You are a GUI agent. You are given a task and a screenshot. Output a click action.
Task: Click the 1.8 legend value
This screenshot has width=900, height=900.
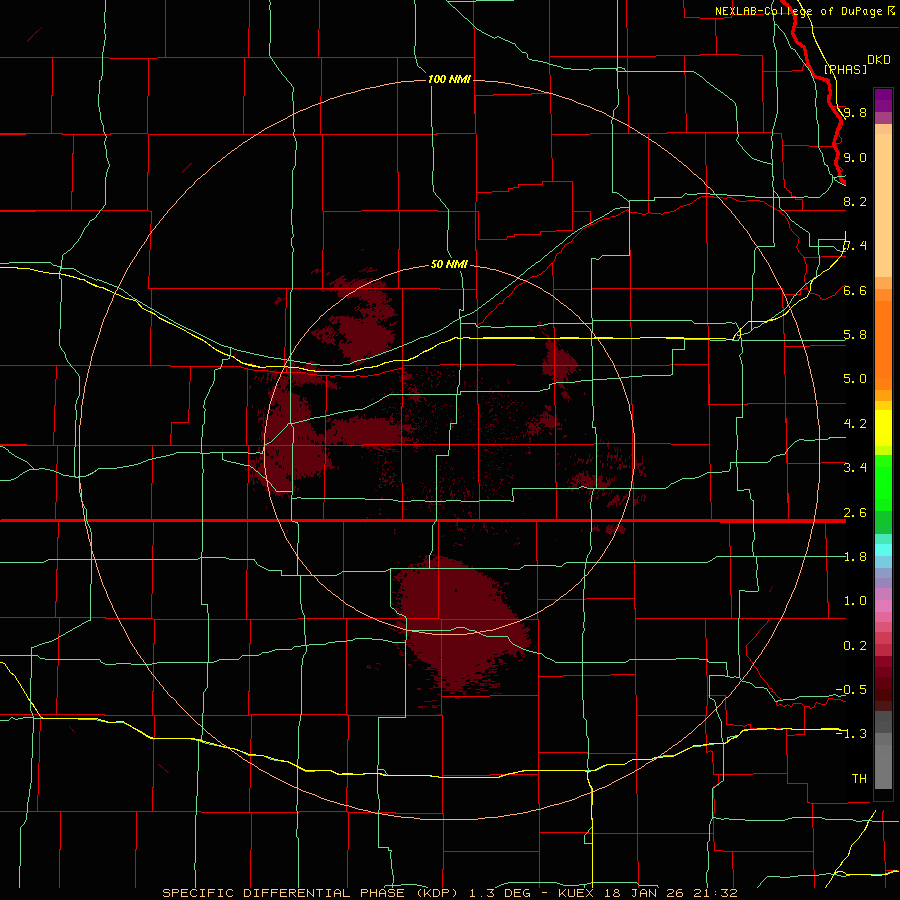click(855, 557)
